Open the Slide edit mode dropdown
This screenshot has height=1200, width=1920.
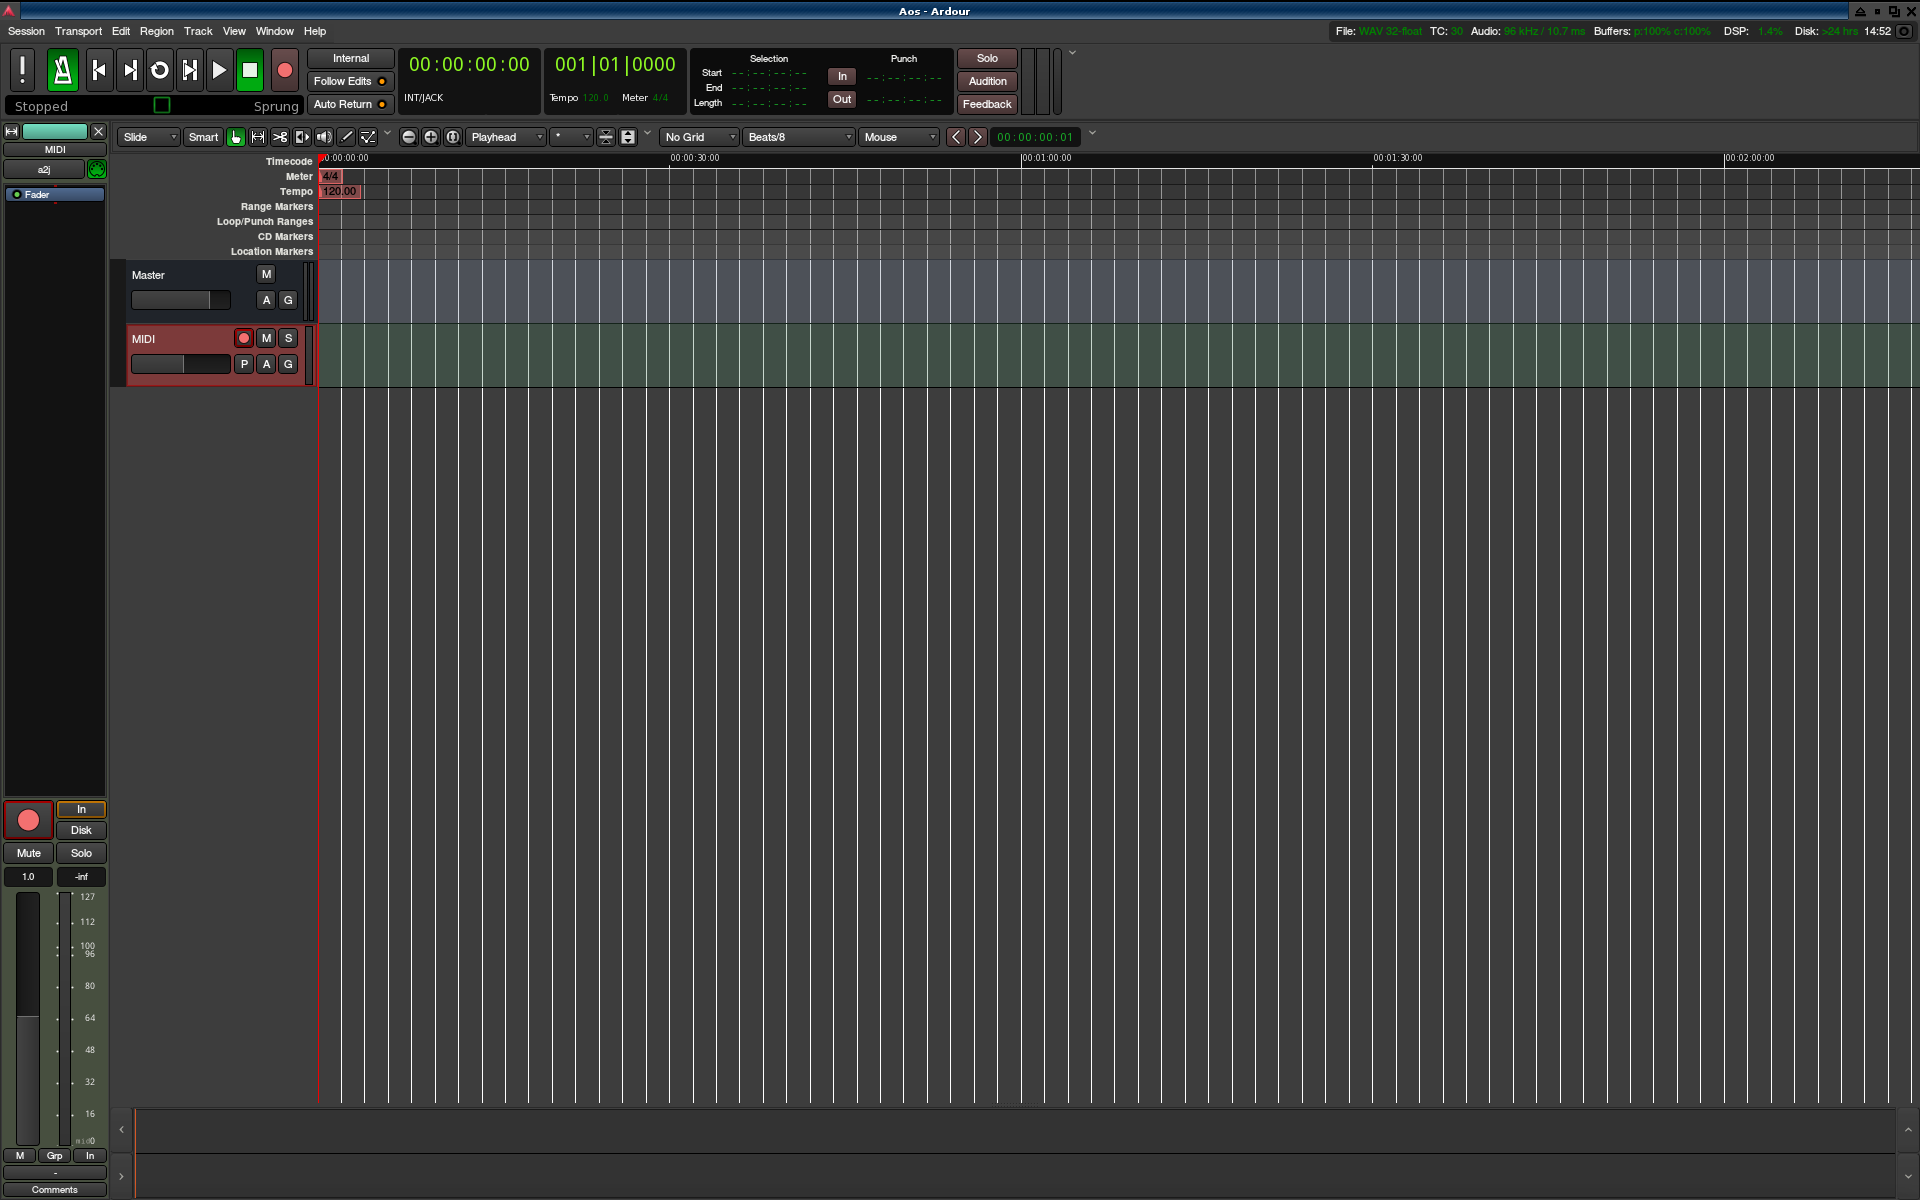149,137
